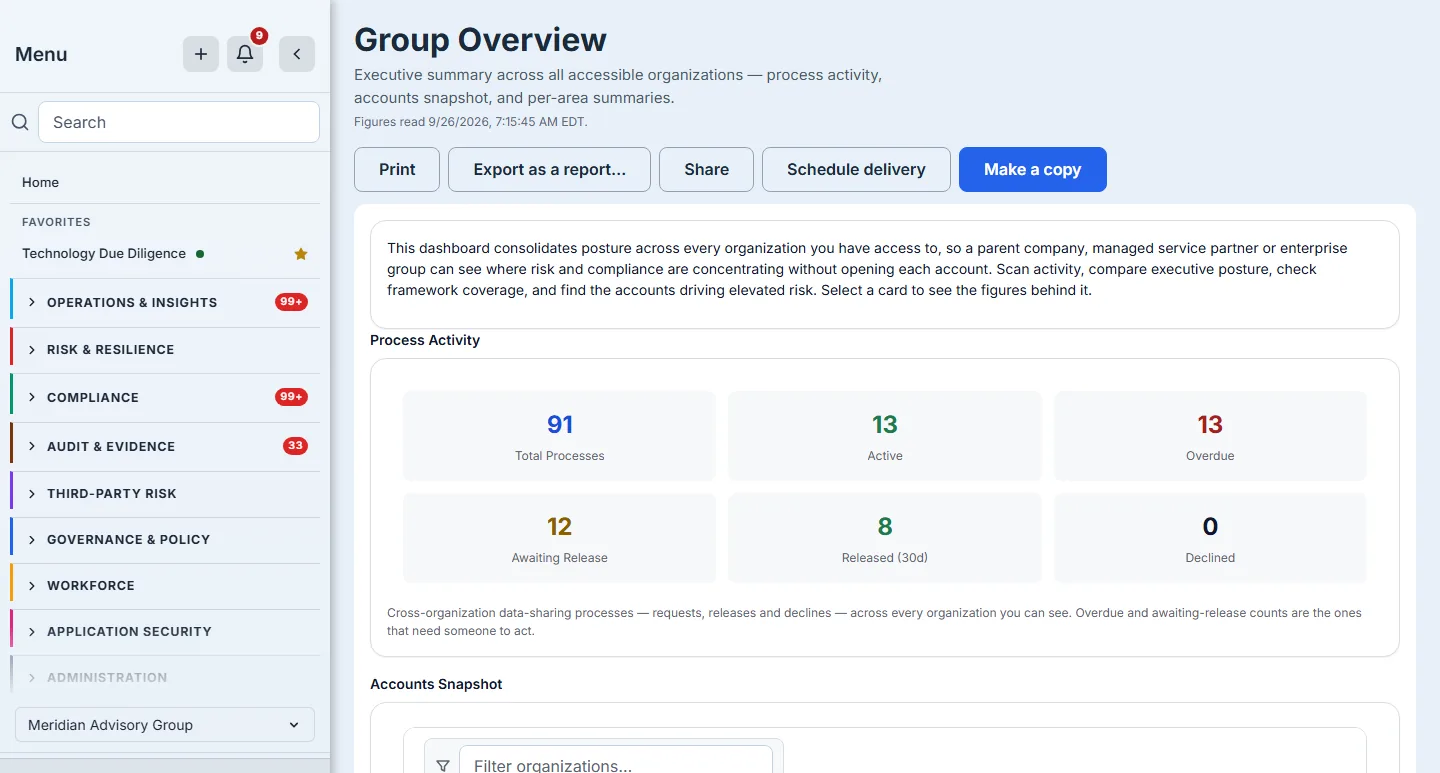Screen dimensions: 1440x773
Task: Open Technology Due Diligence favorite
Action: pyautogui.click(x=104, y=253)
